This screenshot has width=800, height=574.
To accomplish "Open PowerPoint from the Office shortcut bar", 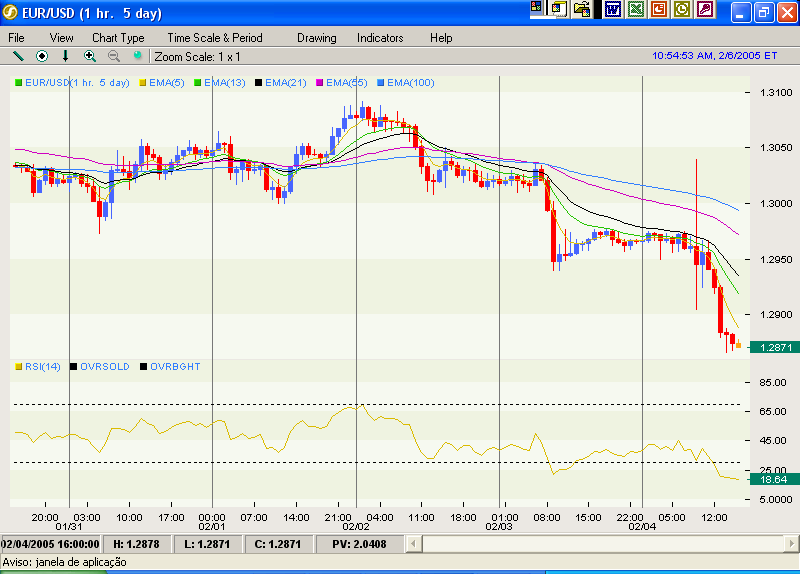I will 659,9.
